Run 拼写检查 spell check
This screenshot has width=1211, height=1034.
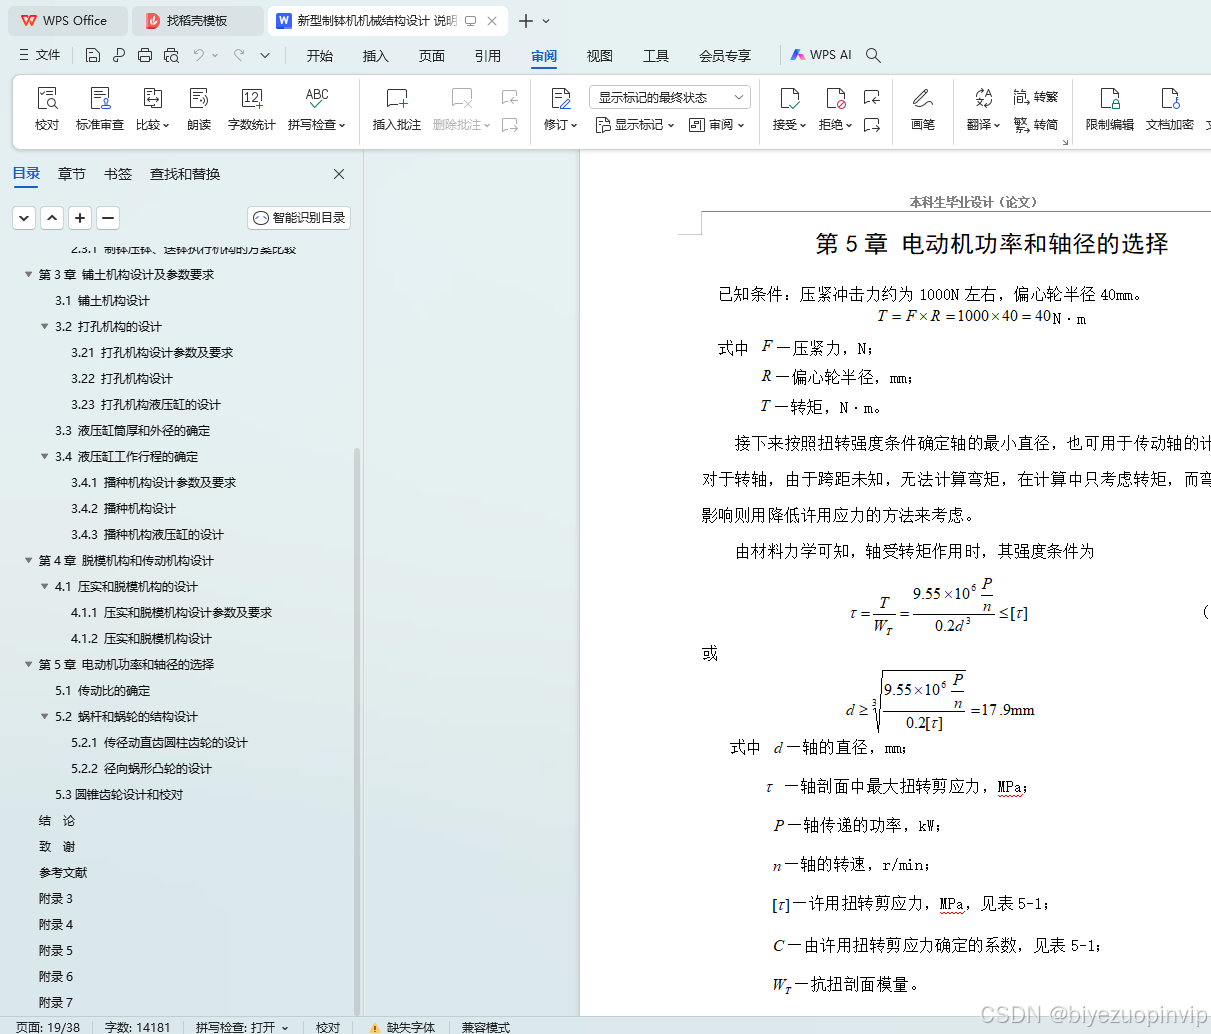tap(317, 108)
